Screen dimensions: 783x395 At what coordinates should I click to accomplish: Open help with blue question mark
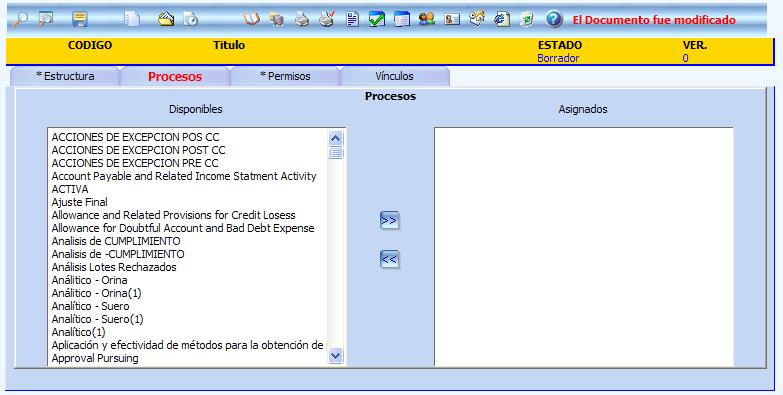tap(554, 19)
